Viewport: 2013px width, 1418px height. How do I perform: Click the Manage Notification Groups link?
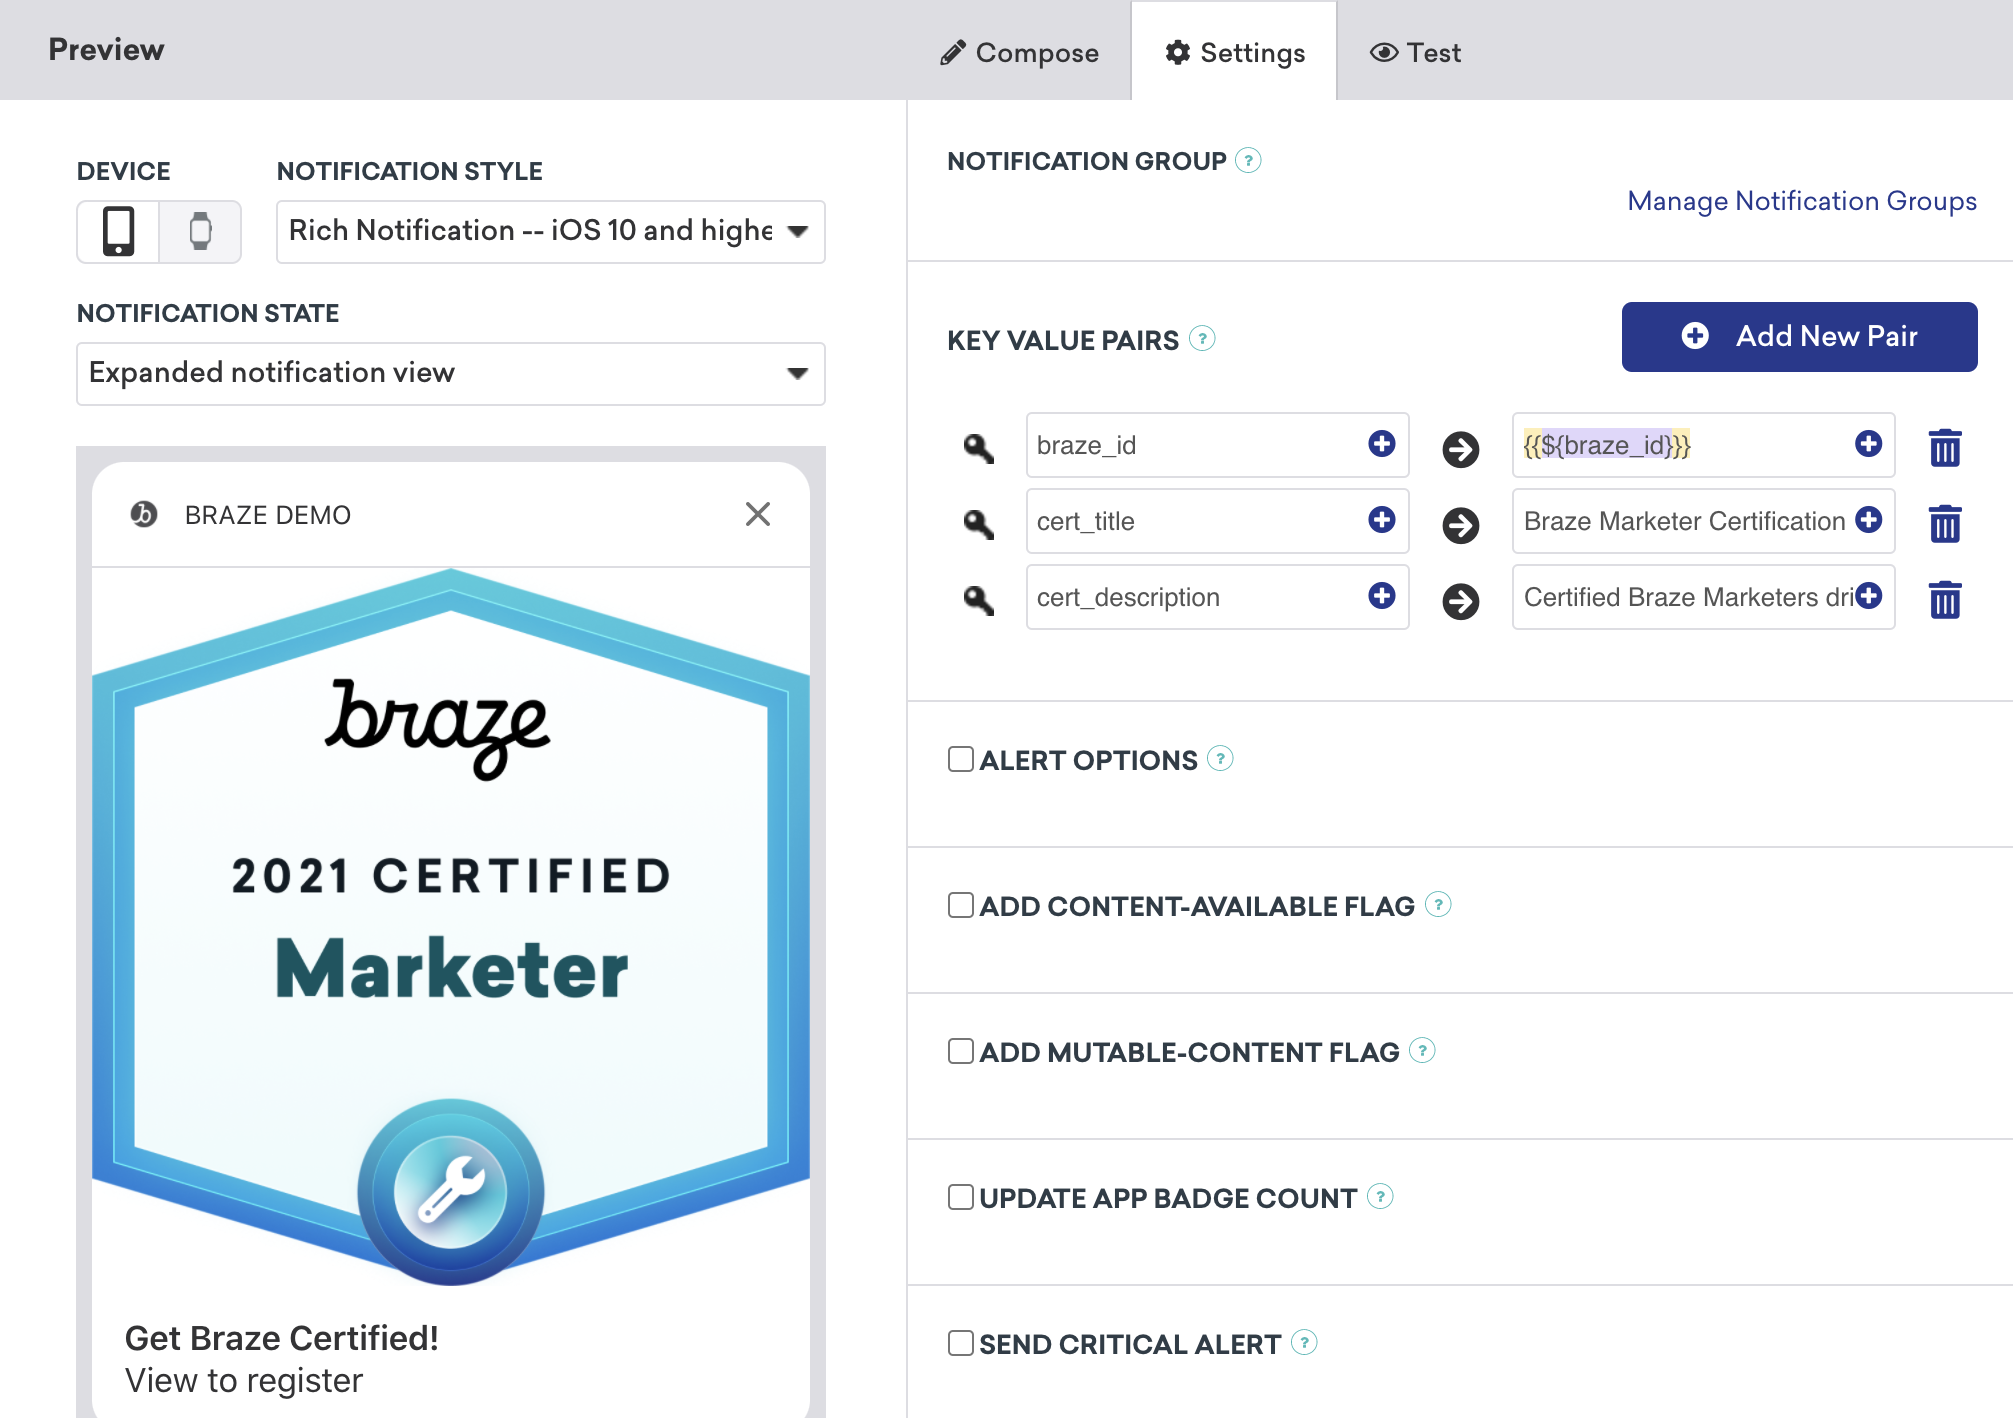pyautogui.click(x=1800, y=200)
